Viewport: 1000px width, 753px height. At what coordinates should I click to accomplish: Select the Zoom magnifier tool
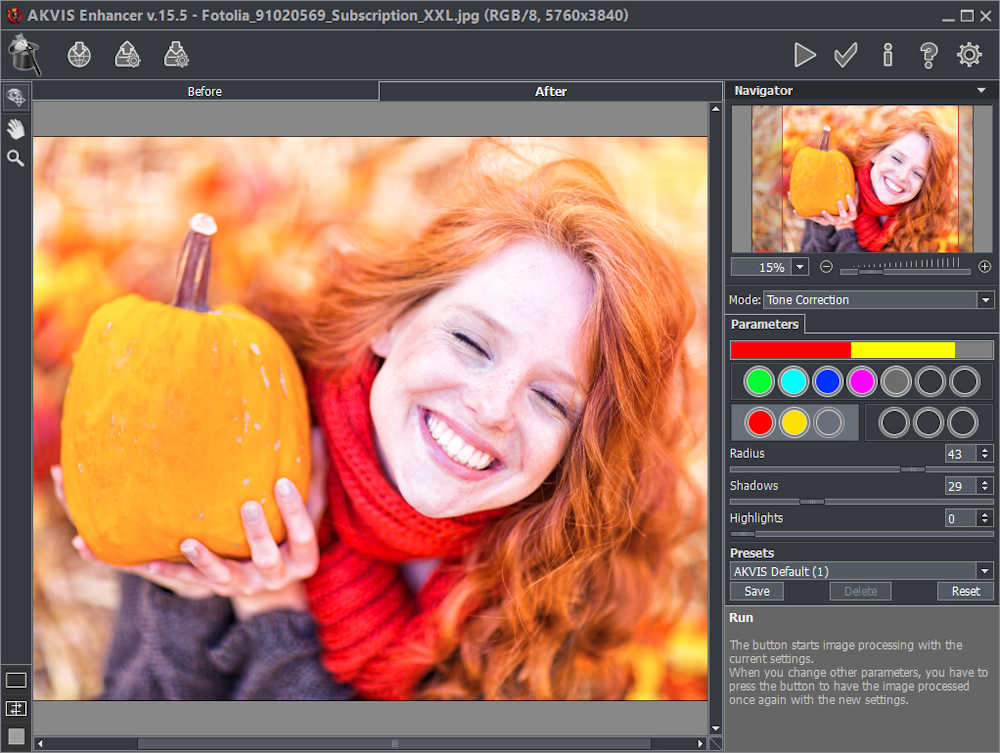click(x=16, y=158)
